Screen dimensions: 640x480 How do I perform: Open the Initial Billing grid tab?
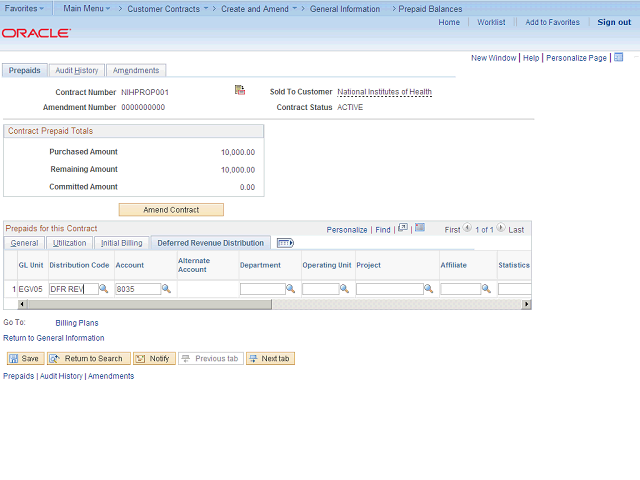coord(122,243)
